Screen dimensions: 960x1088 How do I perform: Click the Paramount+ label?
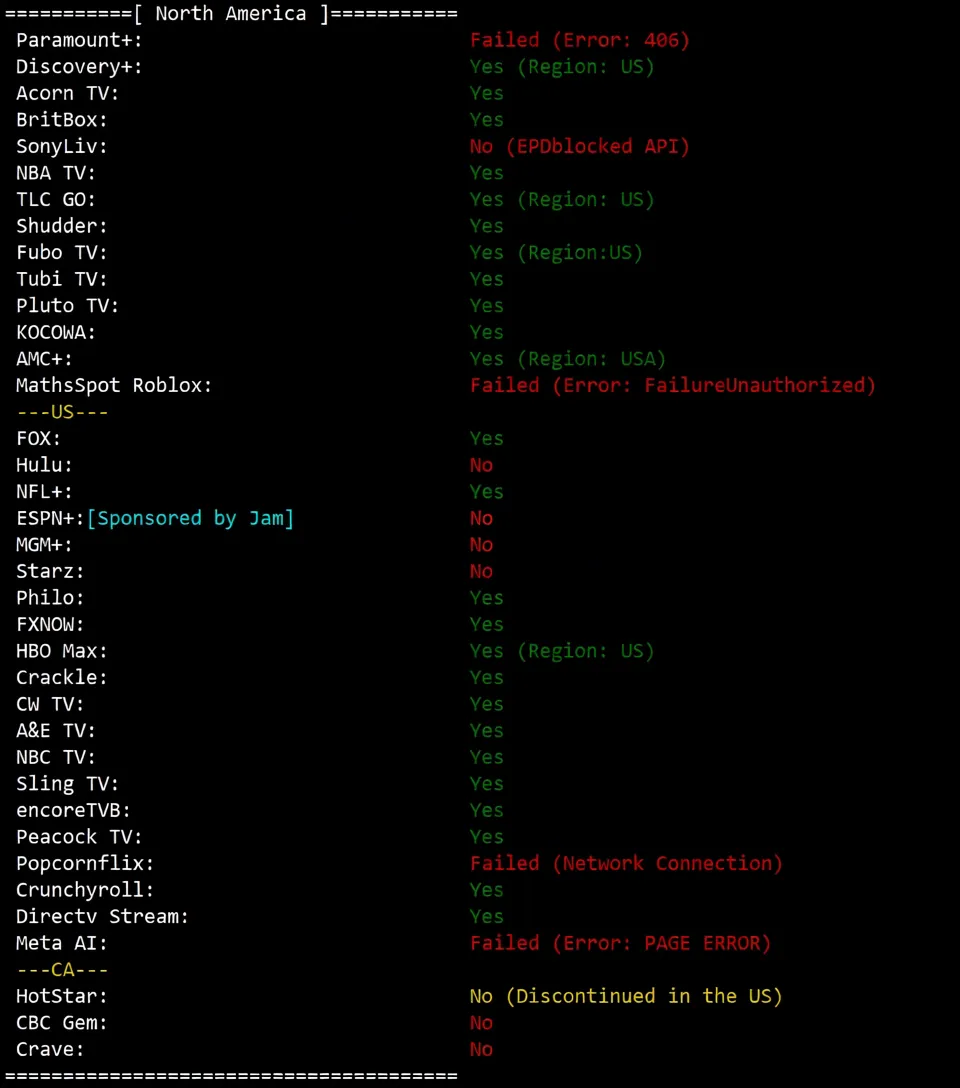click(79, 40)
